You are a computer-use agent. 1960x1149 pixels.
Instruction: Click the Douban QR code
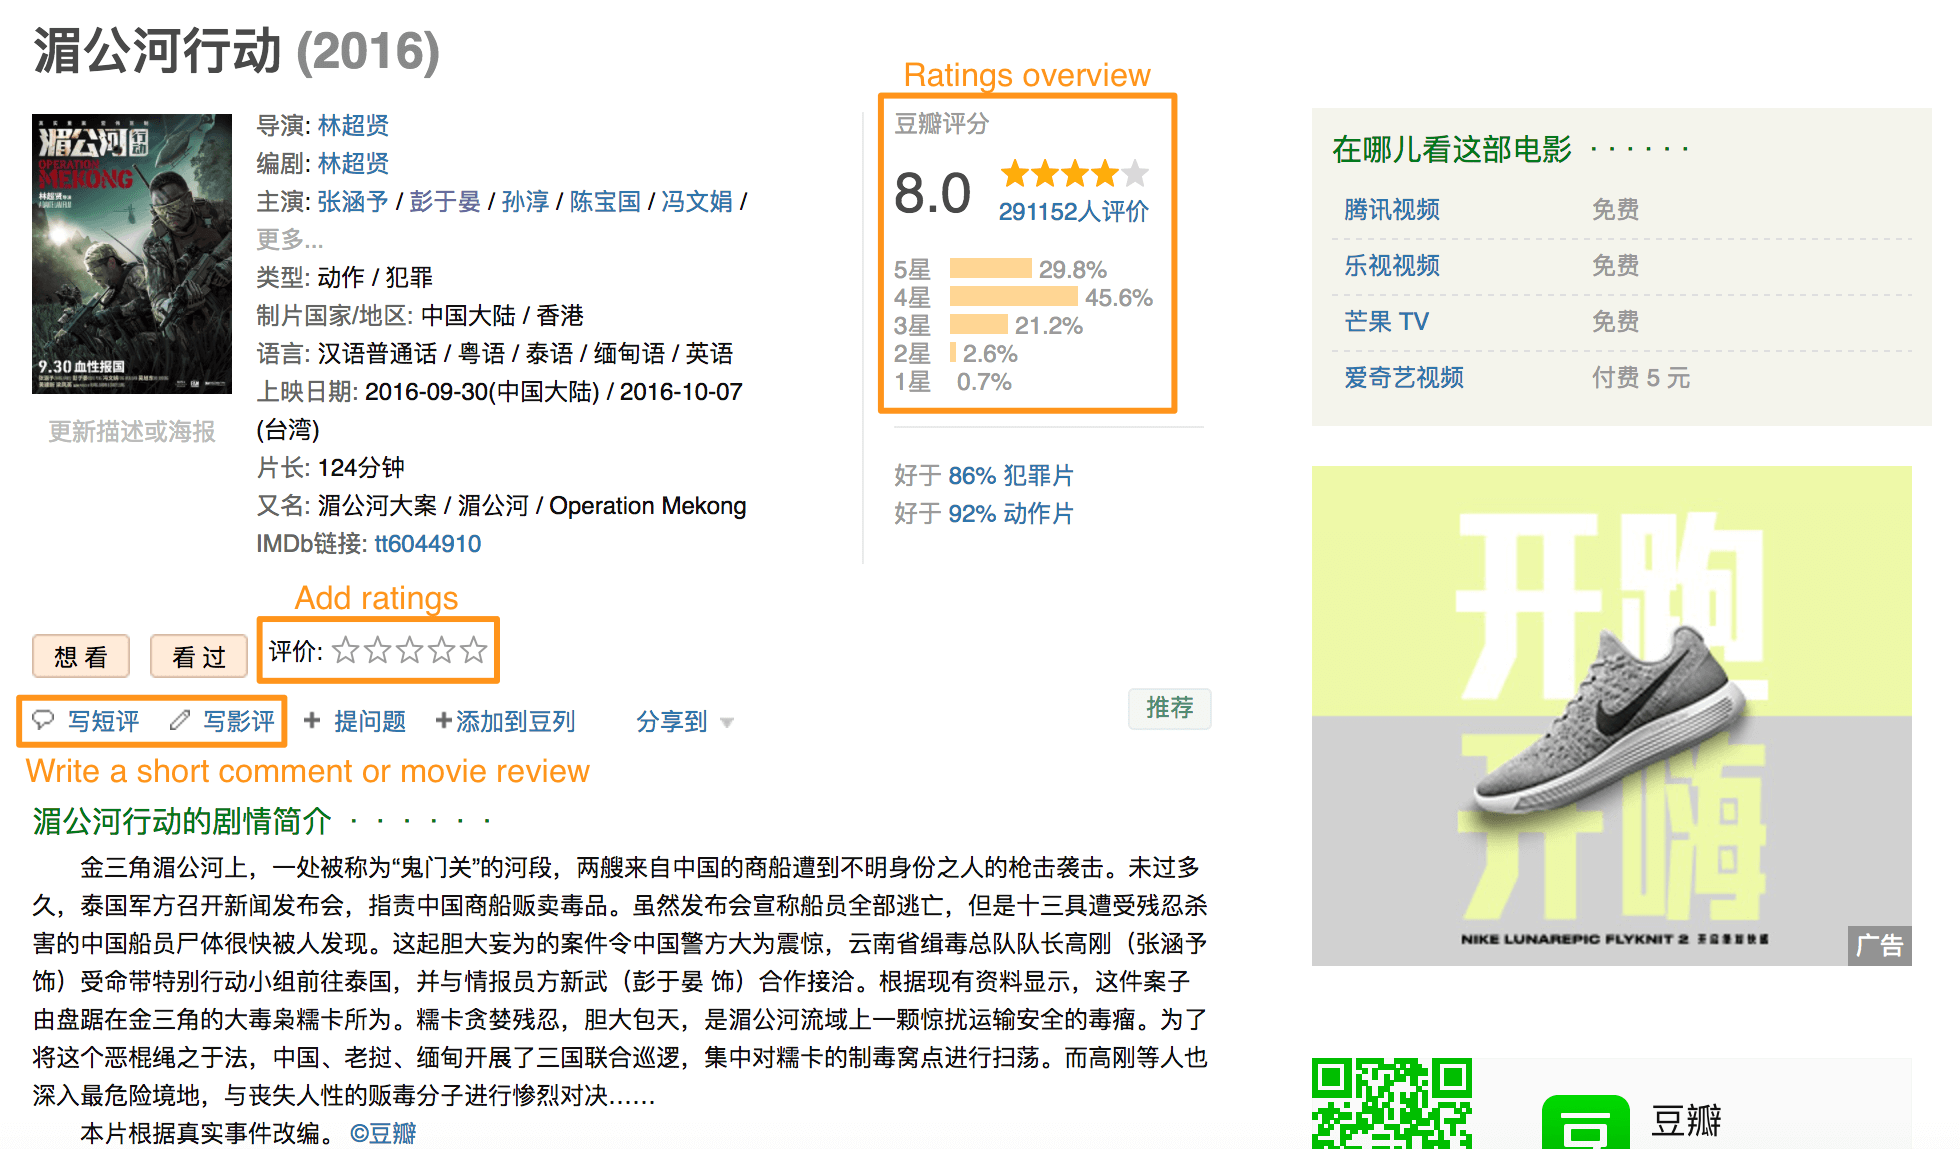pos(1392,1103)
